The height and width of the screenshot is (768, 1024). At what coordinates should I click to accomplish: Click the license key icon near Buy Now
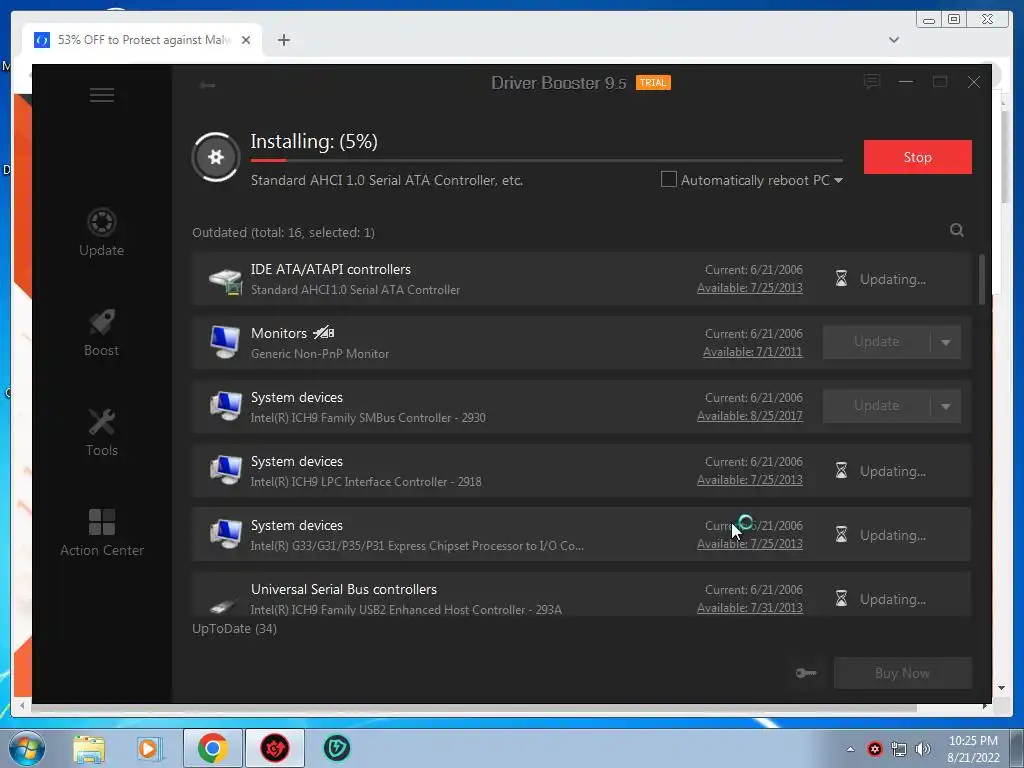tap(806, 673)
